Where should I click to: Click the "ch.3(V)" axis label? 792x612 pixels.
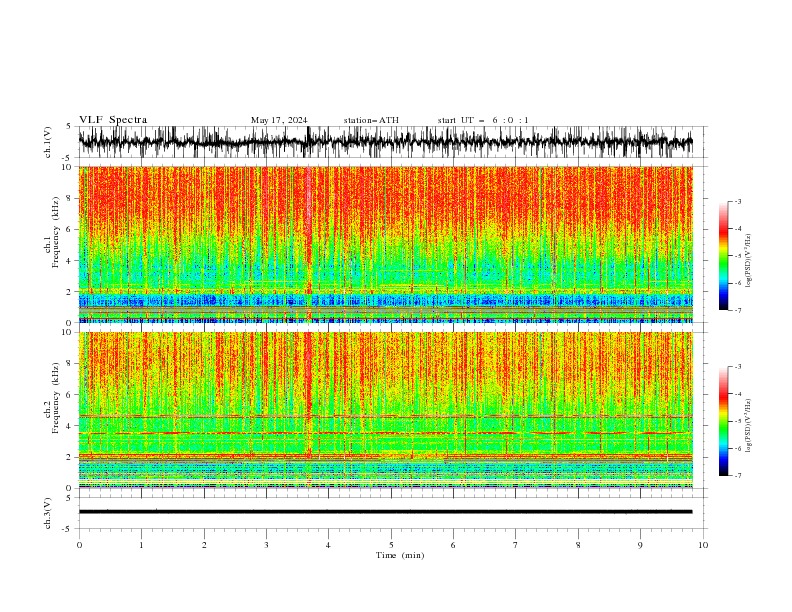click(48, 513)
